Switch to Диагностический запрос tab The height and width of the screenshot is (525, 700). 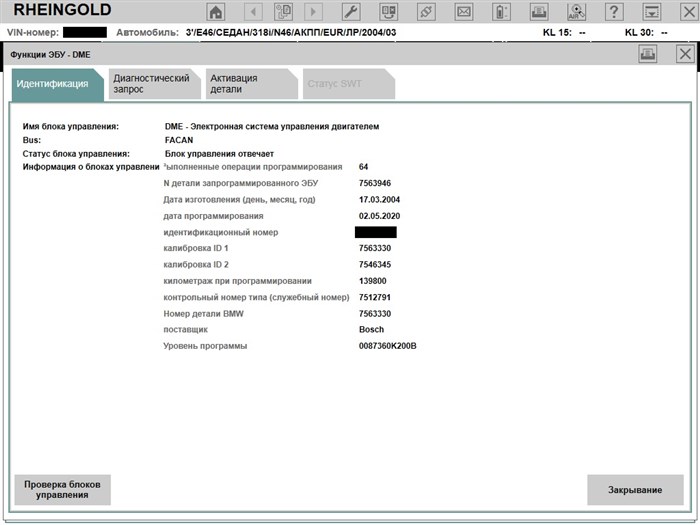pos(154,84)
